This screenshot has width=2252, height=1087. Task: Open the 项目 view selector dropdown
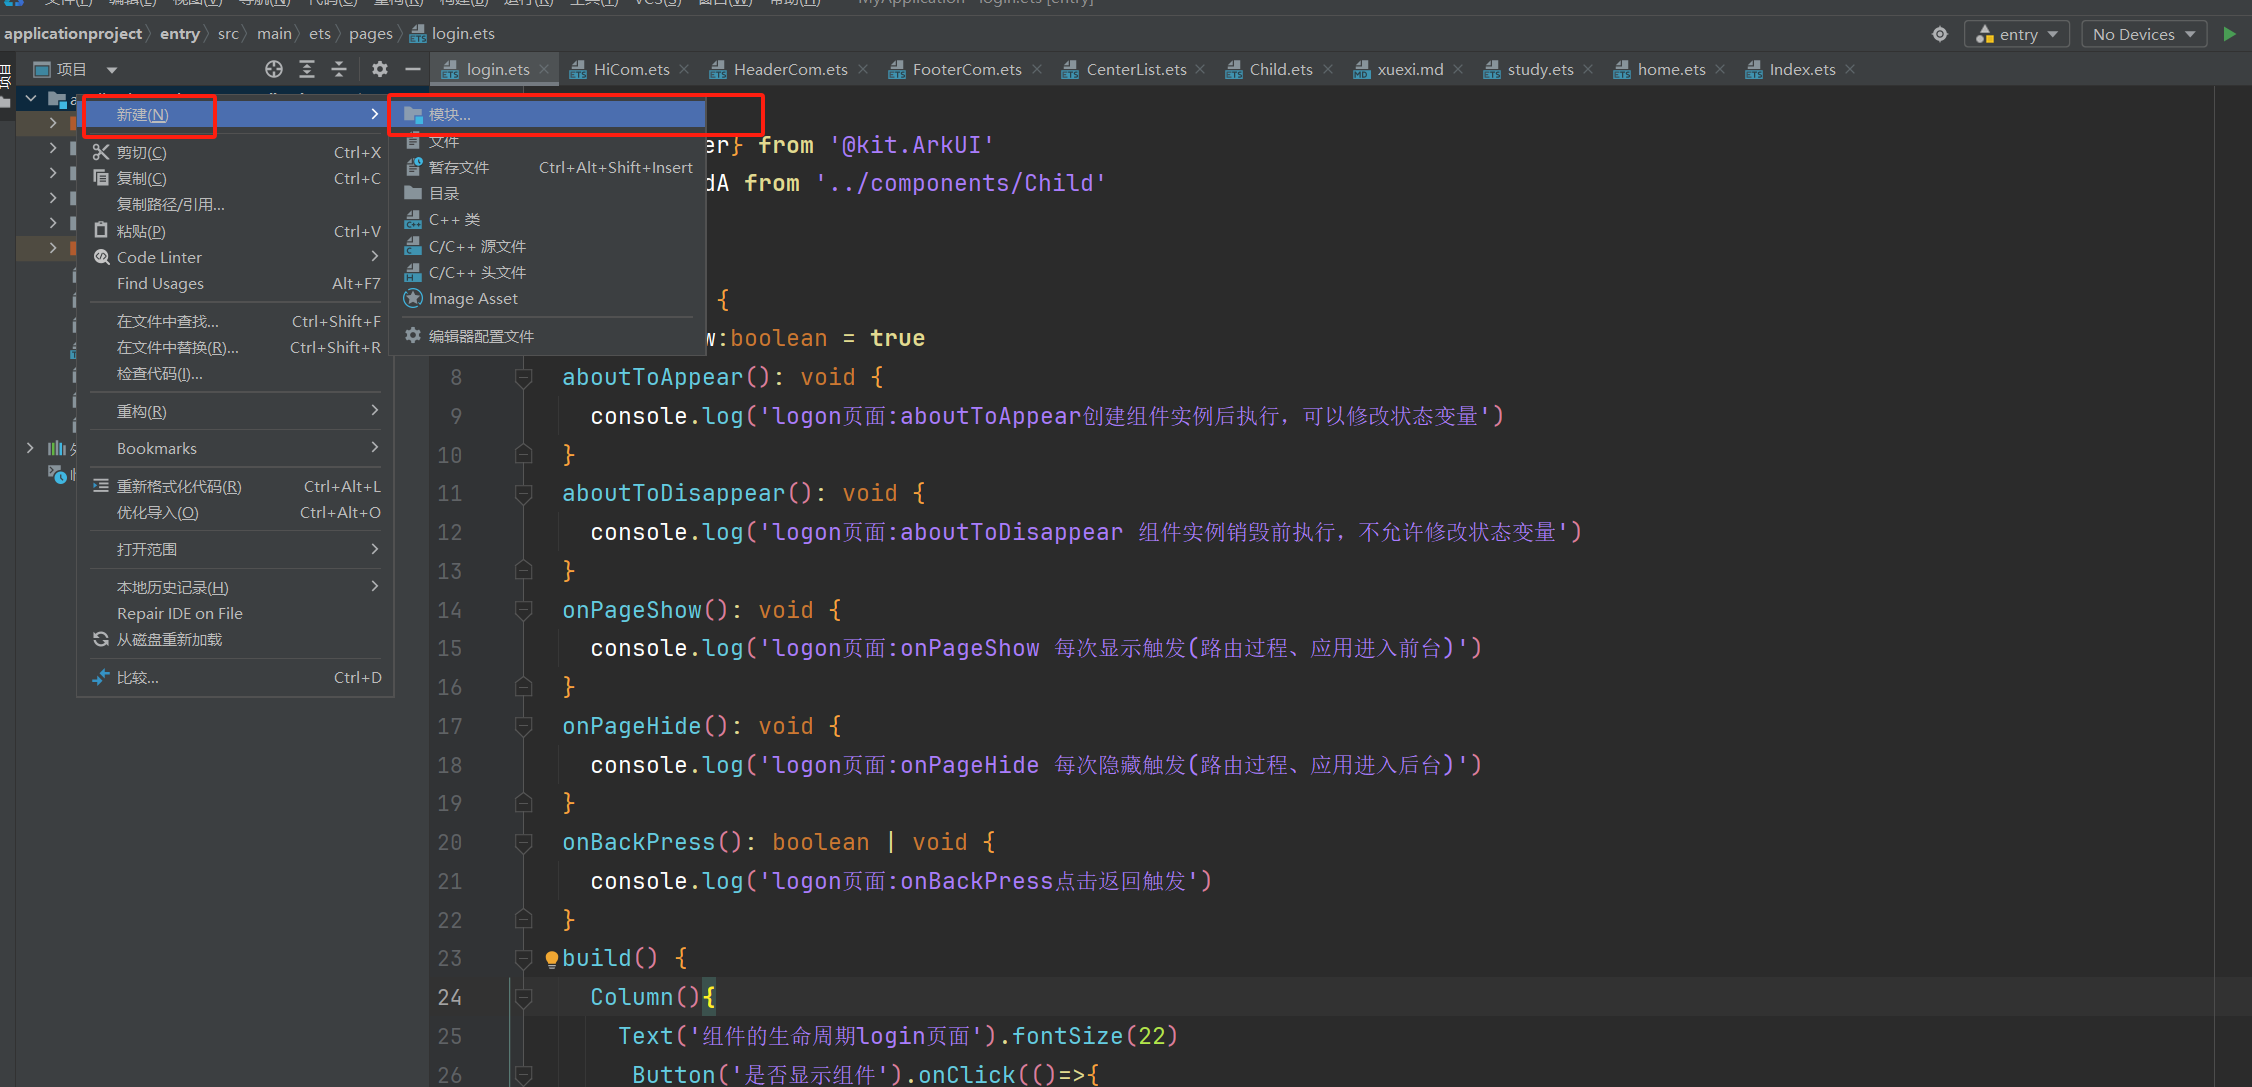(112, 70)
